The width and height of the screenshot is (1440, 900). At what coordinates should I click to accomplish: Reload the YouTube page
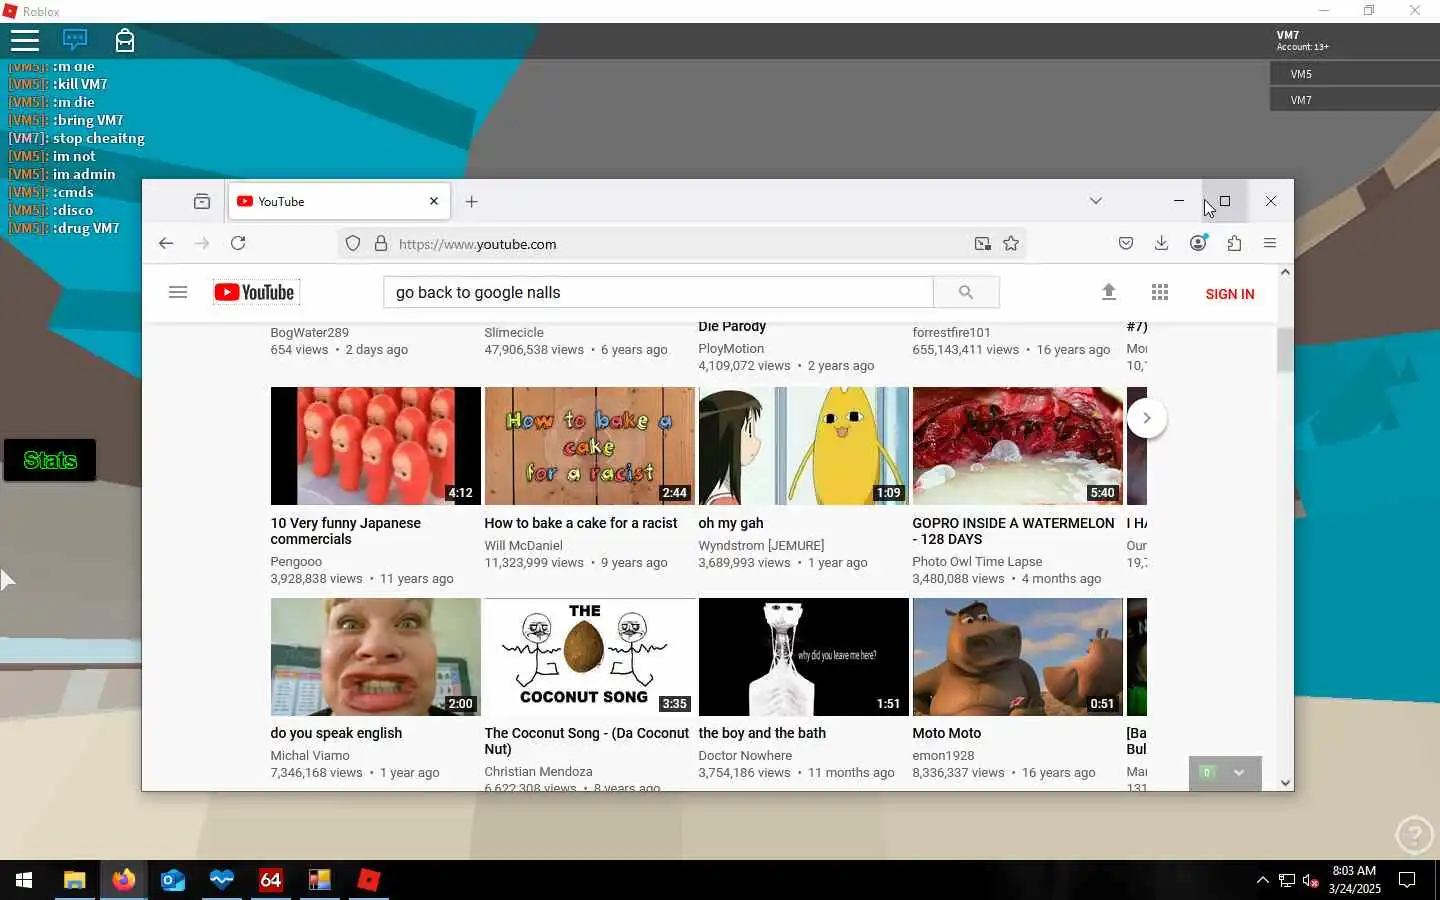[x=238, y=243]
